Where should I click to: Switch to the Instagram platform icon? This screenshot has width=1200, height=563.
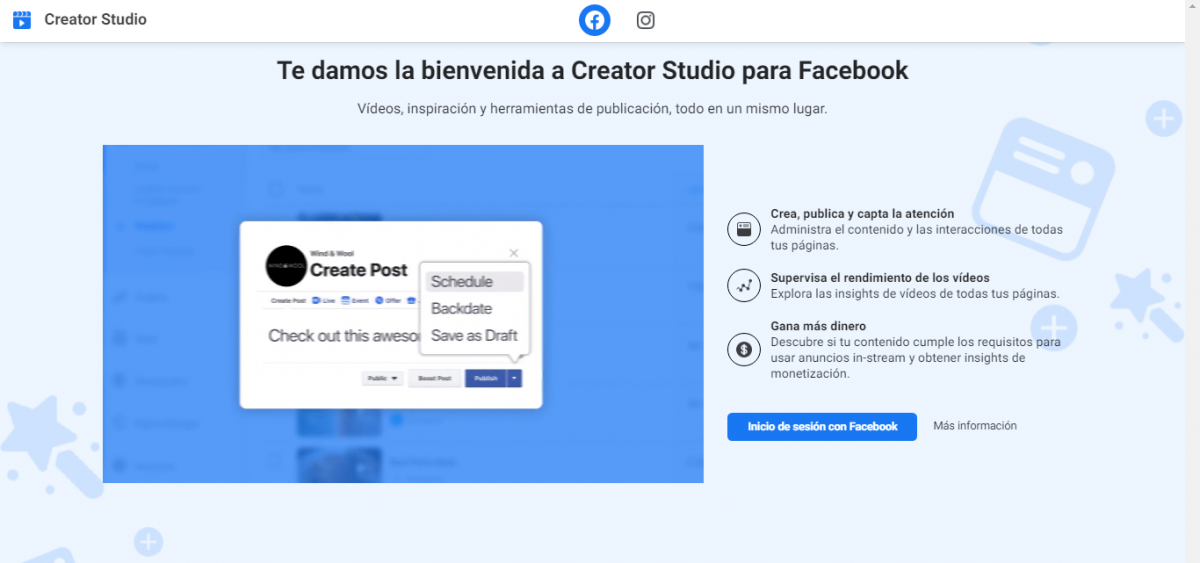pyautogui.click(x=646, y=20)
